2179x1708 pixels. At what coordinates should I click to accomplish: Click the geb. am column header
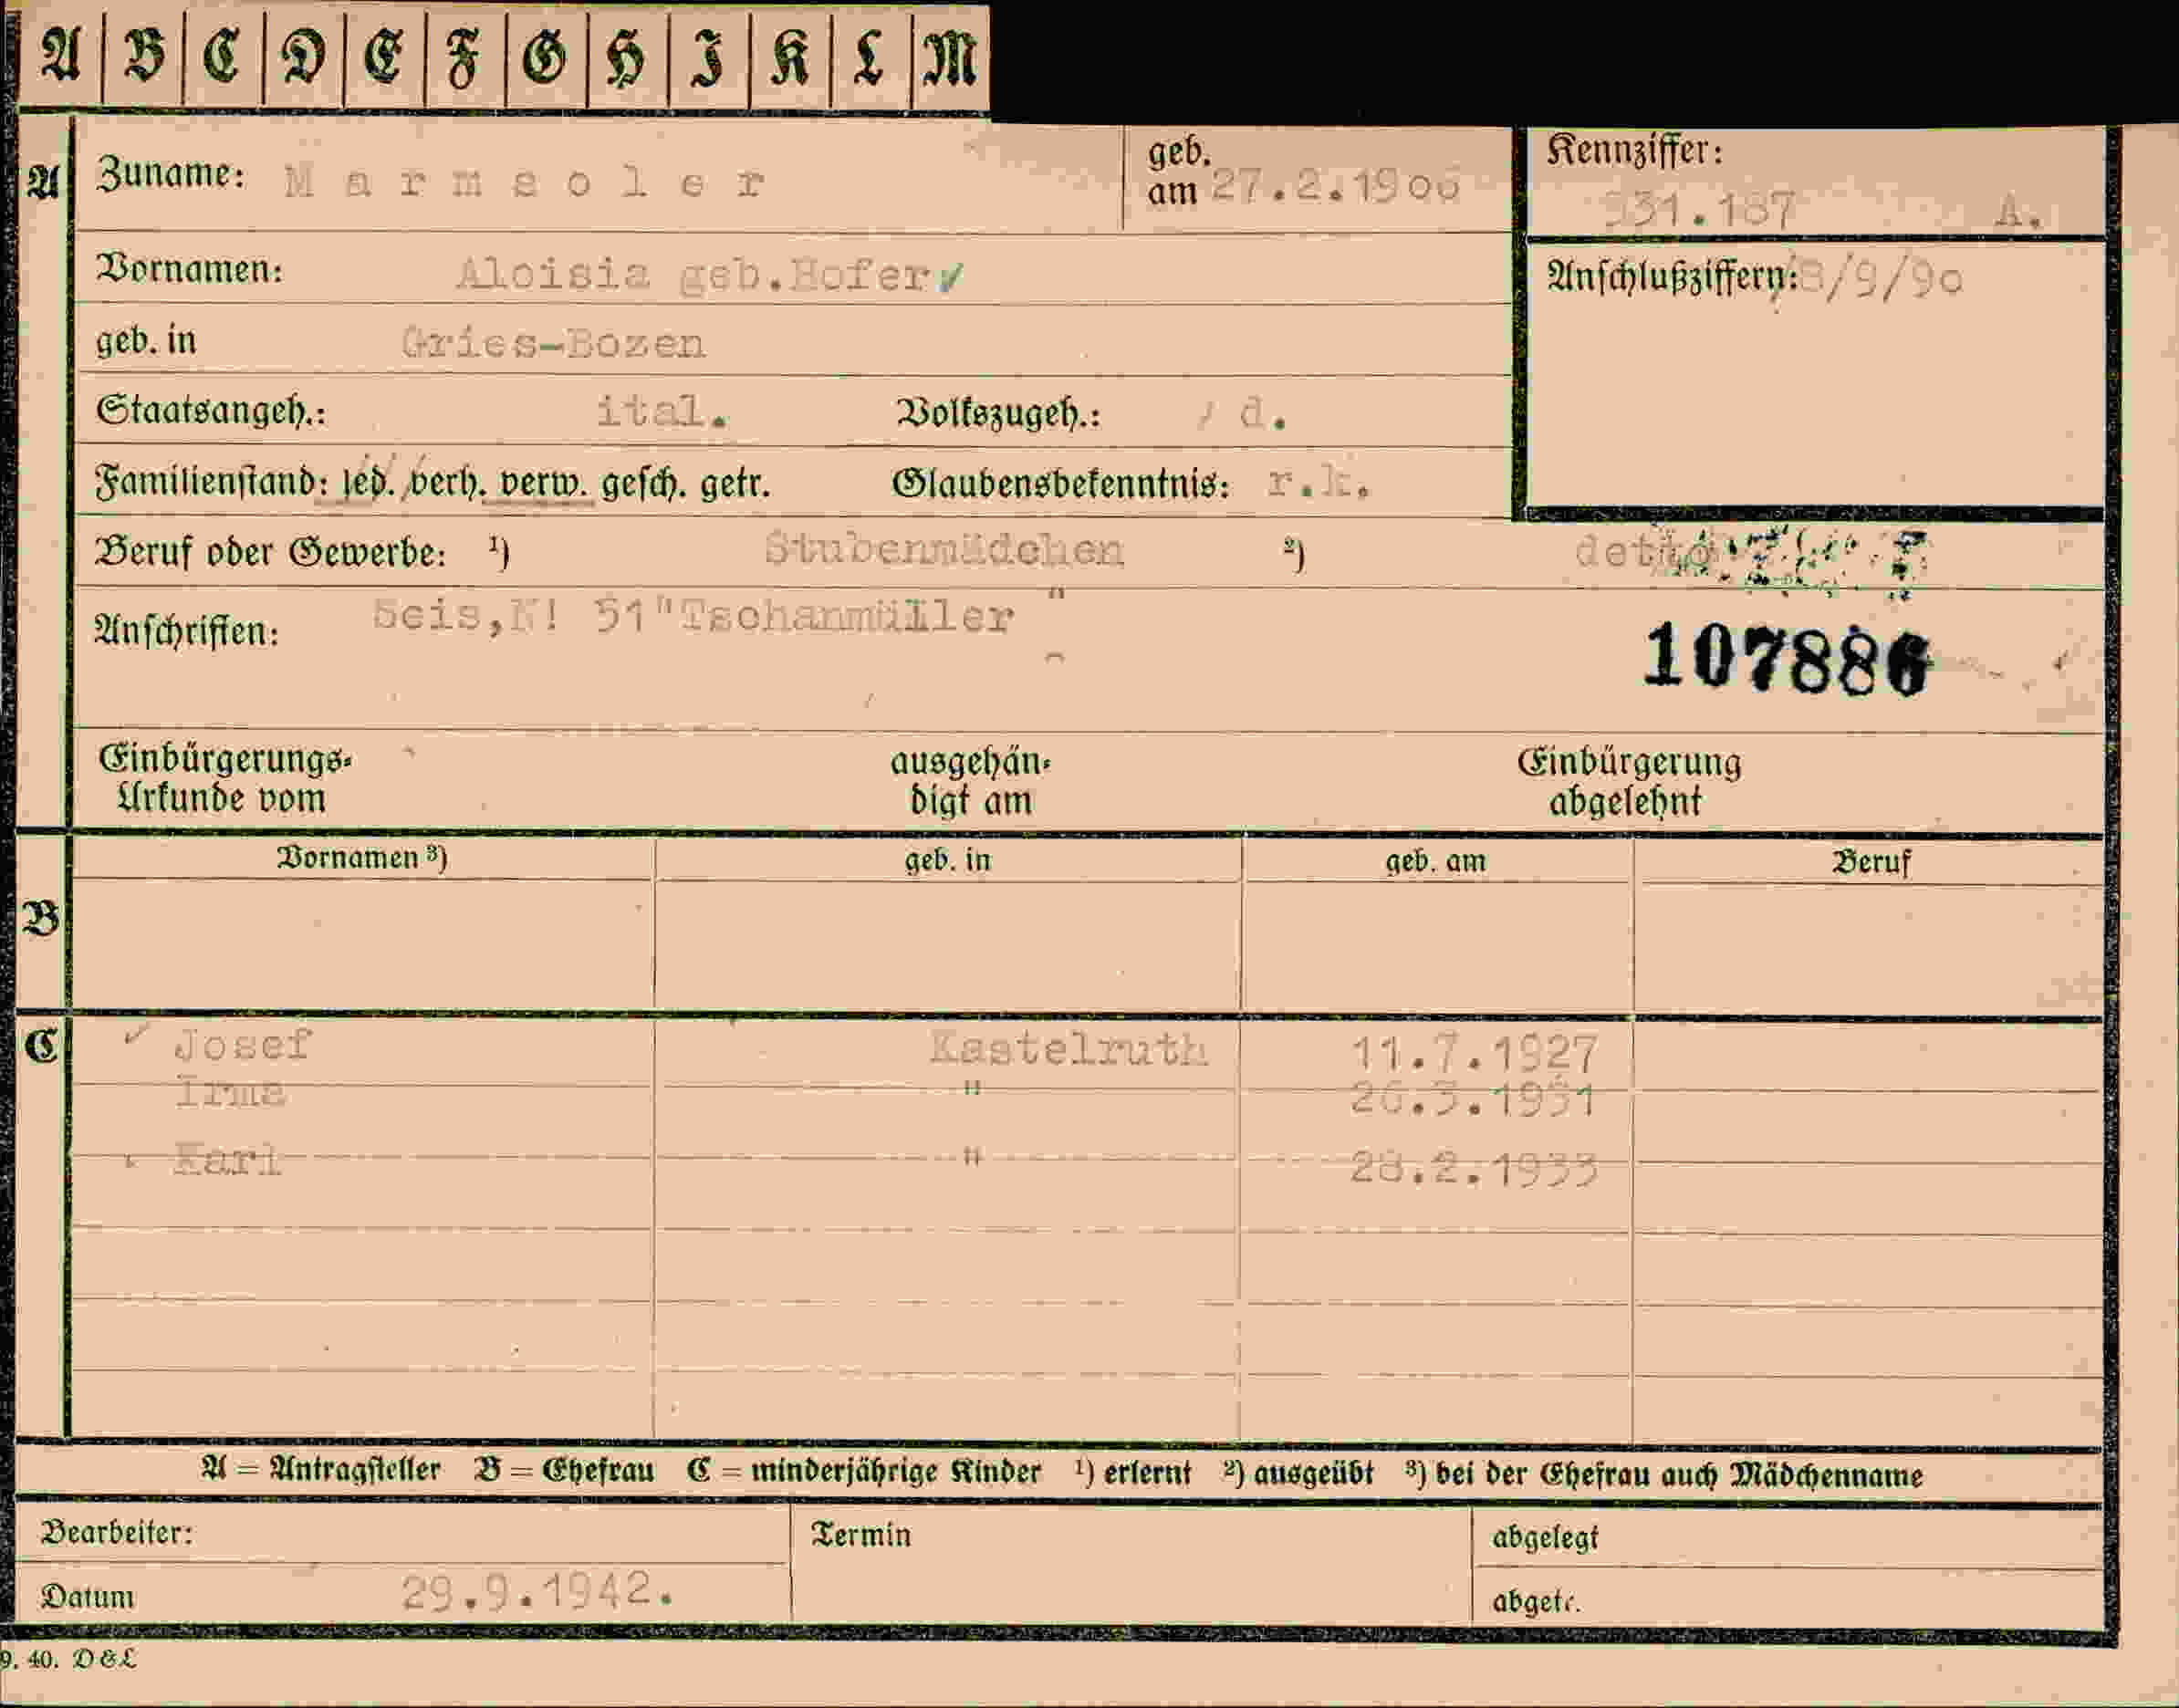pos(1435,861)
